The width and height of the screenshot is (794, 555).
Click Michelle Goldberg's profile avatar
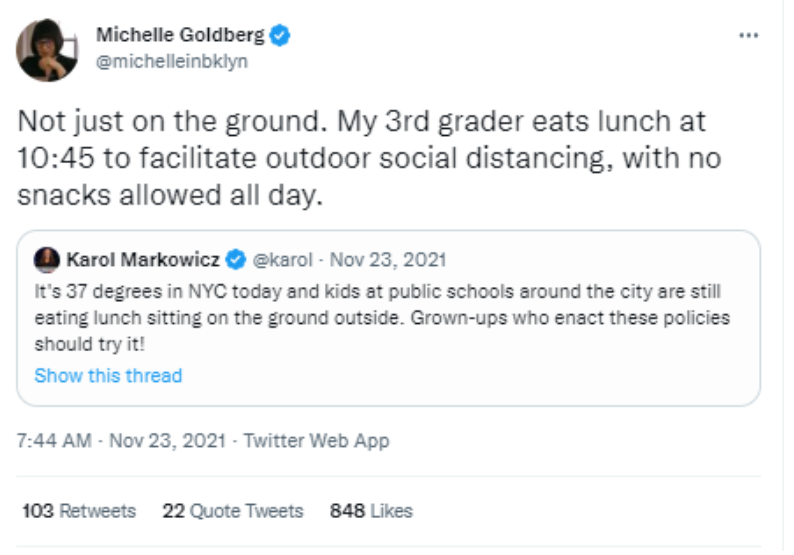point(47,49)
